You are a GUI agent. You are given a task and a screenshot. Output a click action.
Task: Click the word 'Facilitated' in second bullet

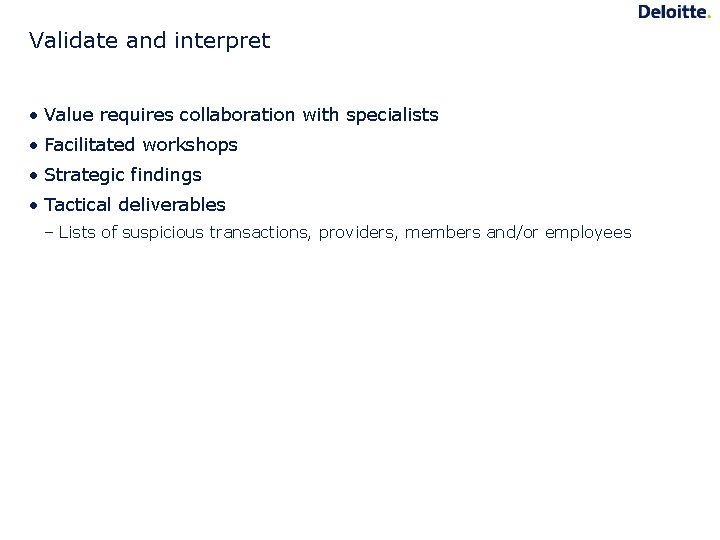(90, 145)
